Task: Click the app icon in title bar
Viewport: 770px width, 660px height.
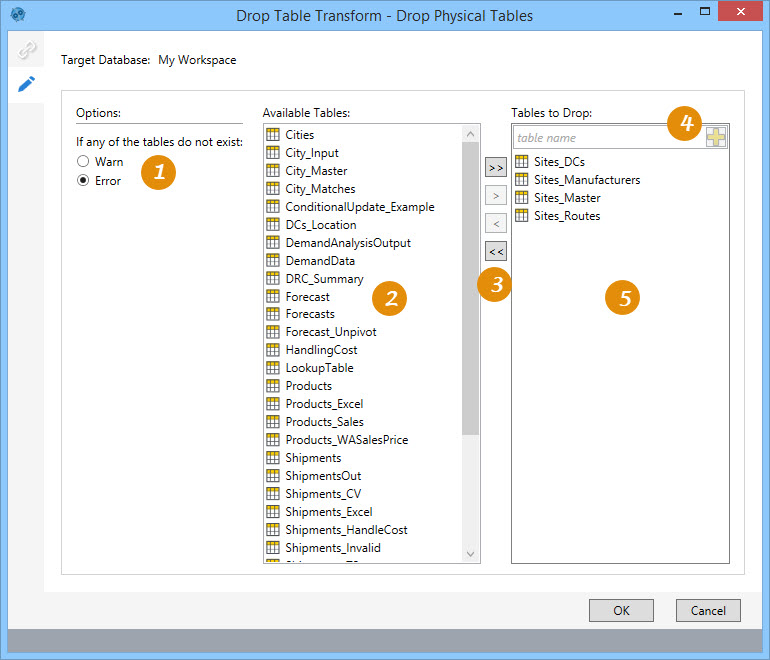Action: tap(17, 15)
